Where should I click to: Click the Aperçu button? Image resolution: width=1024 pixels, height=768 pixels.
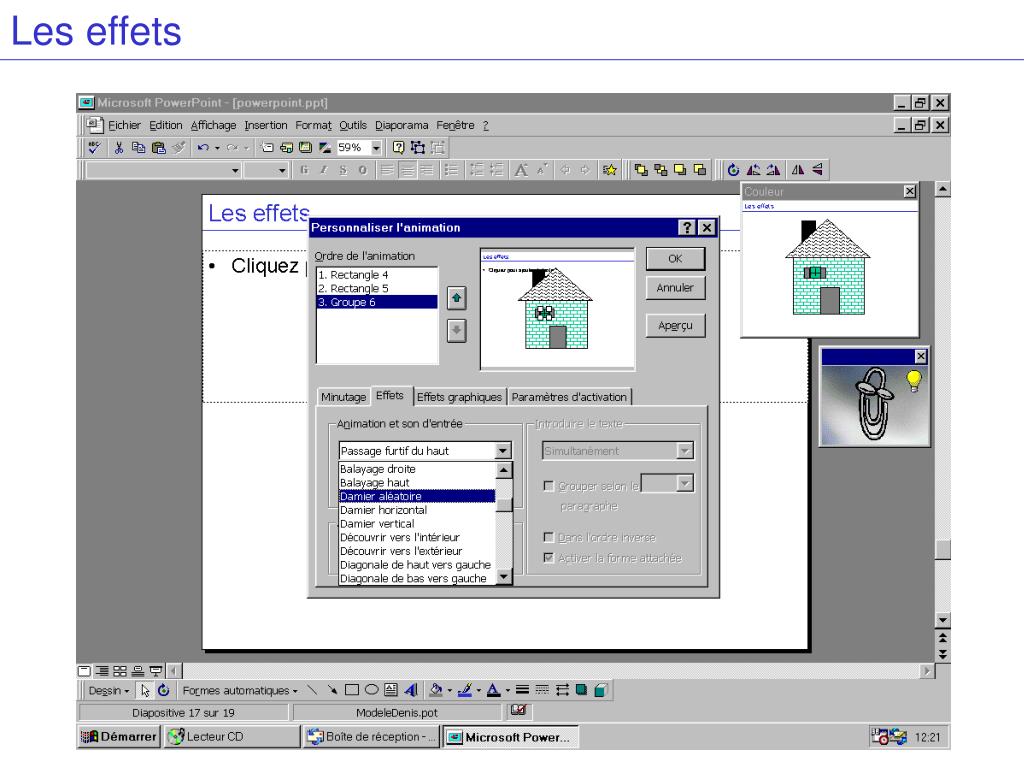point(675,325)
